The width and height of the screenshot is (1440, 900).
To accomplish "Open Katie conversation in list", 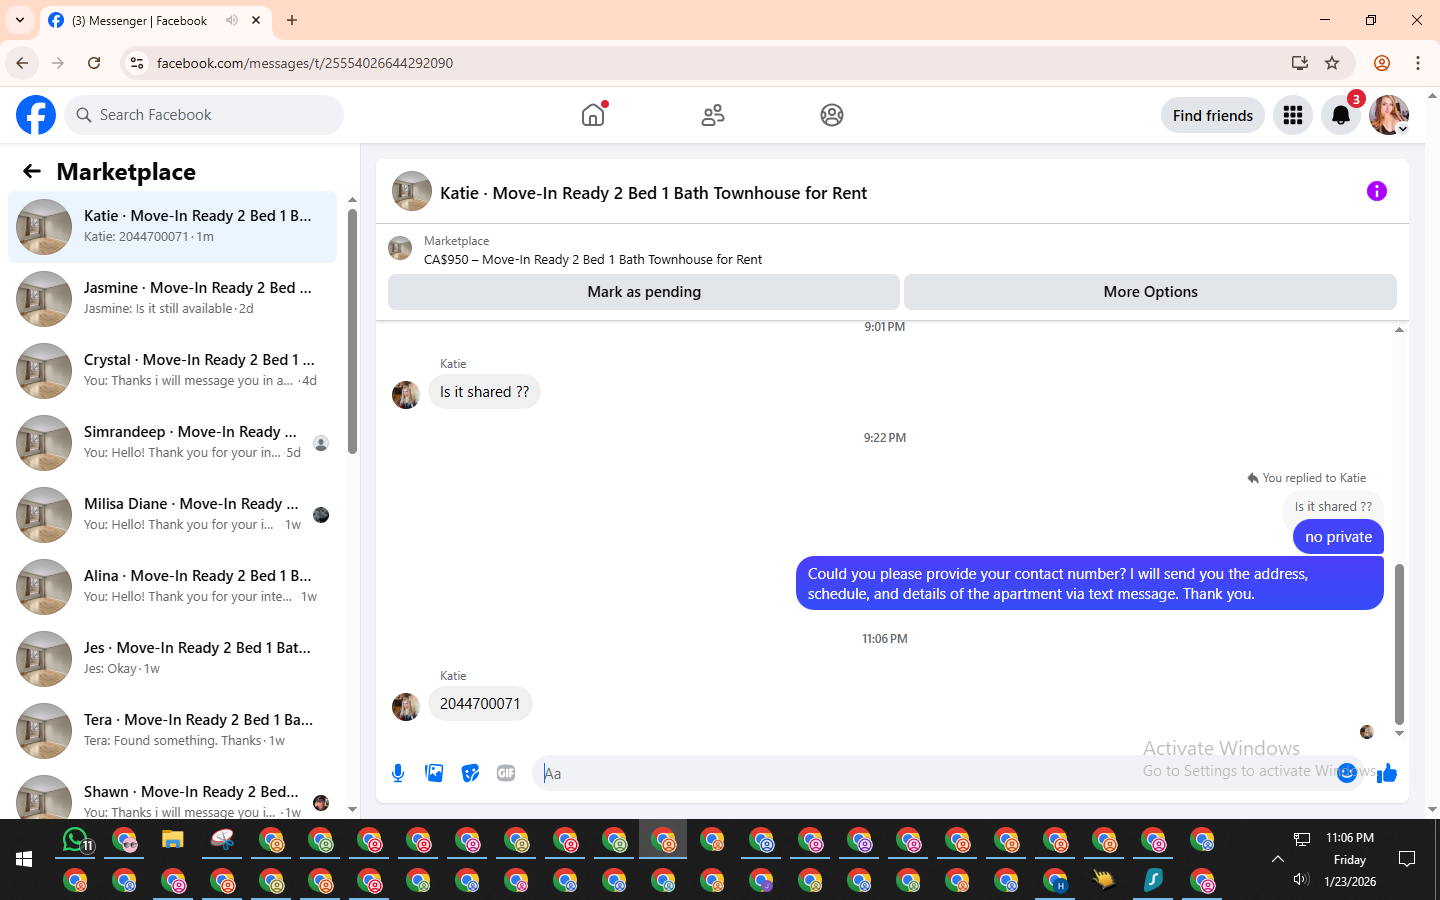I will 172,227.
